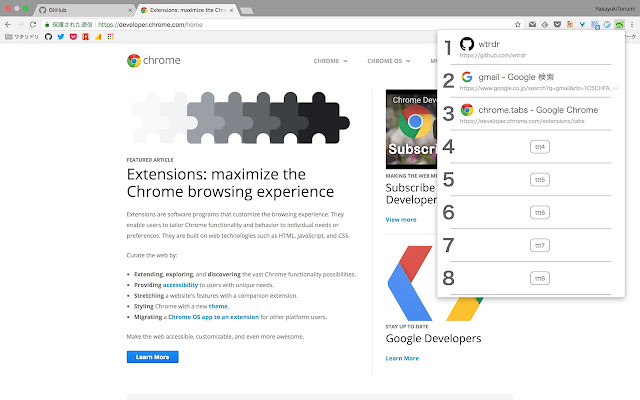Click the user name at window top right
This screenshot has width=640, height=400.
pyautogui.click(x=614, y=9)
